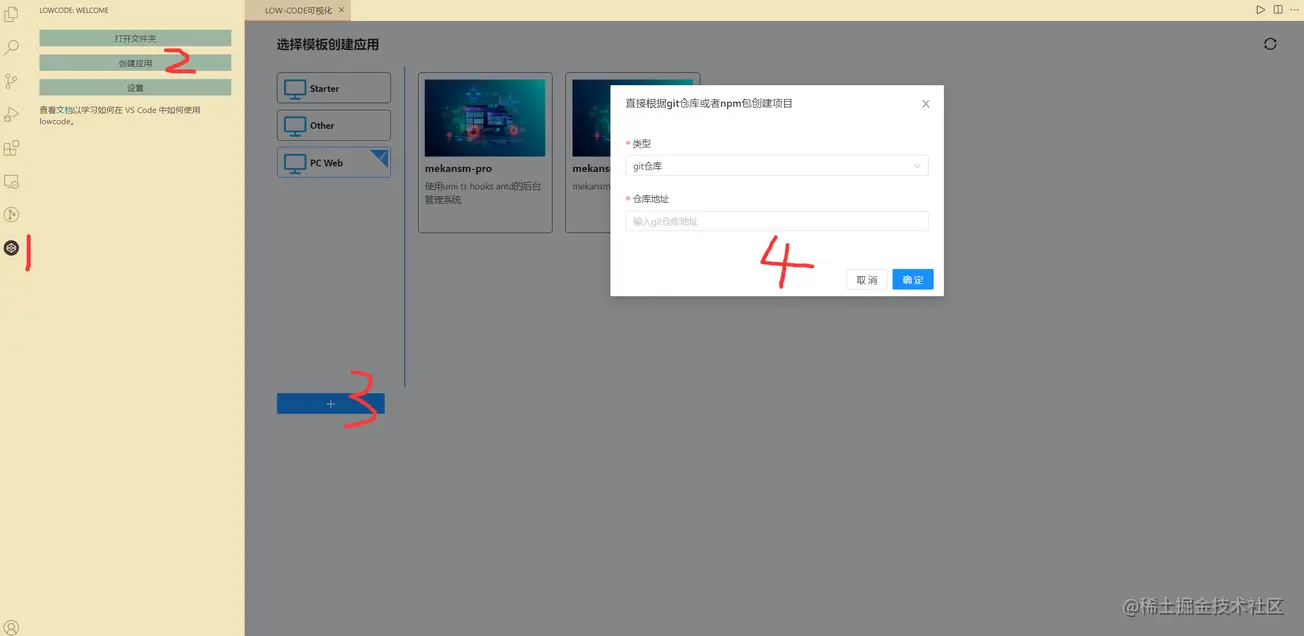Screen dimensions: 1304x636
Task: Click the Run play icon in editor toolbar
Action: point(1260,10)
